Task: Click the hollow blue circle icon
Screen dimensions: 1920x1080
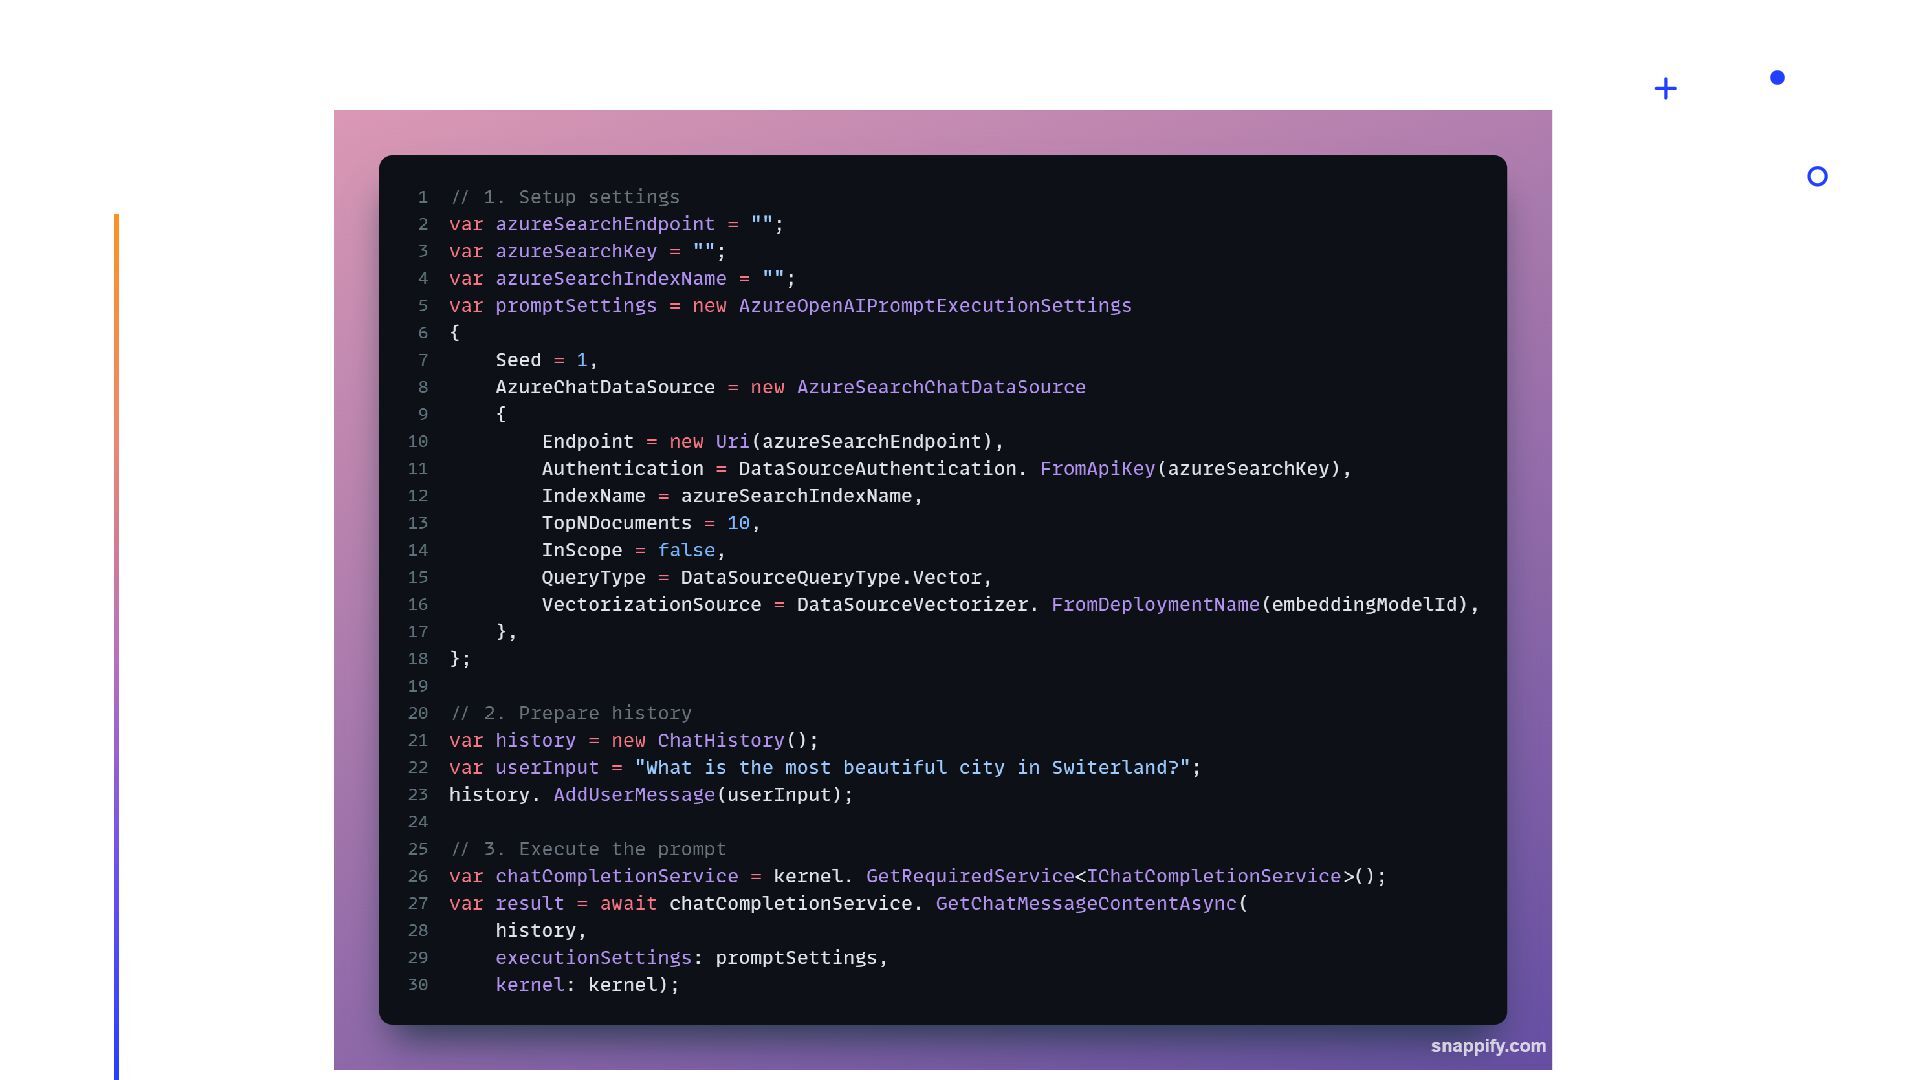Action: 1817,177
